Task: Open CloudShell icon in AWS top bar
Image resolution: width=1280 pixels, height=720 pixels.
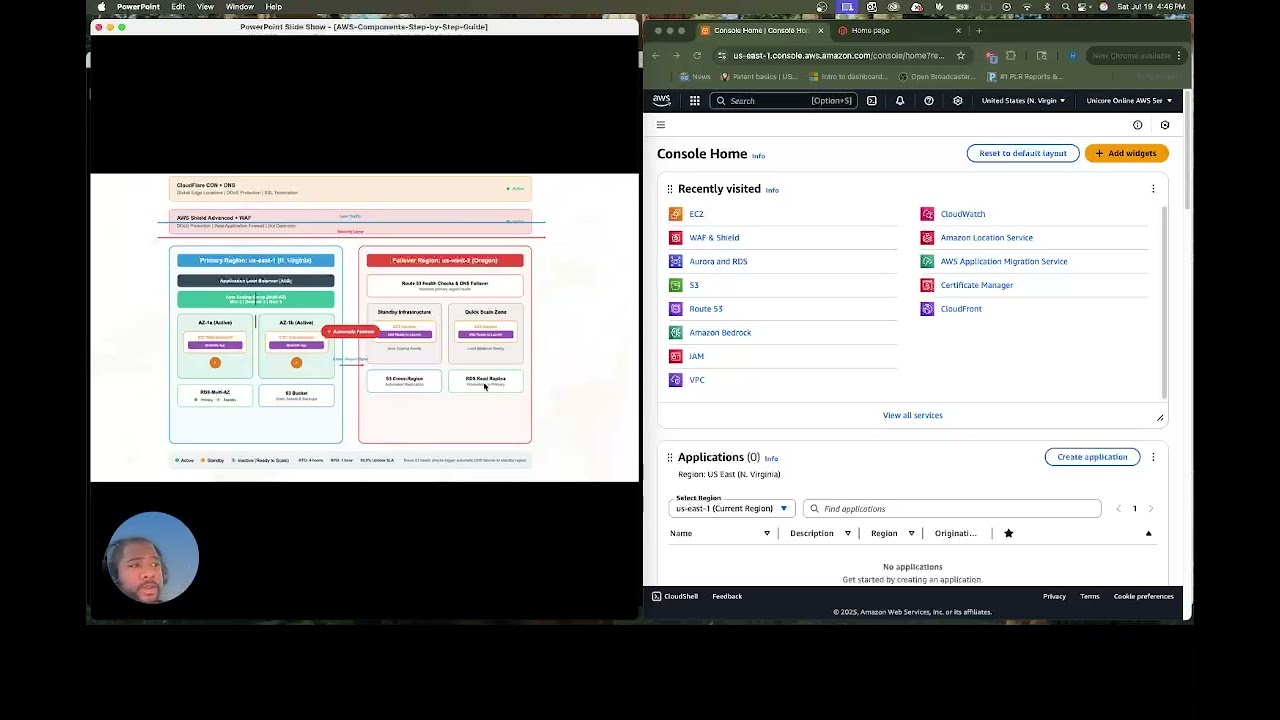Action: tap(872, 100)
